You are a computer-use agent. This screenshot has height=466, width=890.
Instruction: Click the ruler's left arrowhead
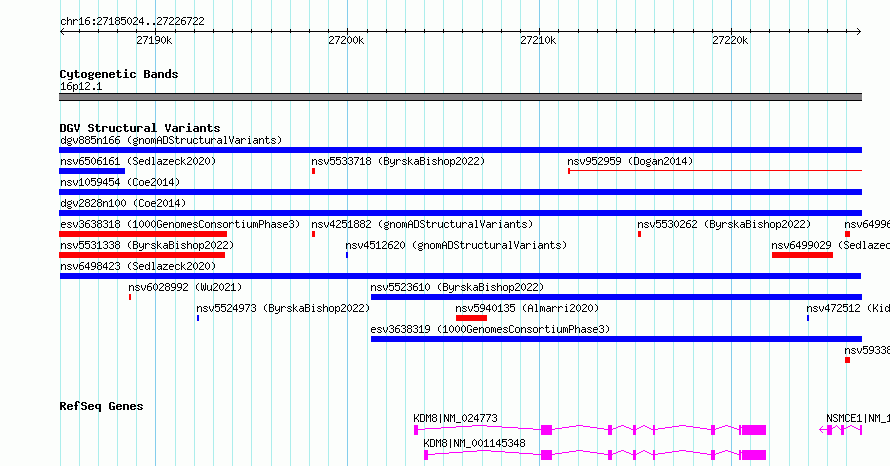(62, 32)
